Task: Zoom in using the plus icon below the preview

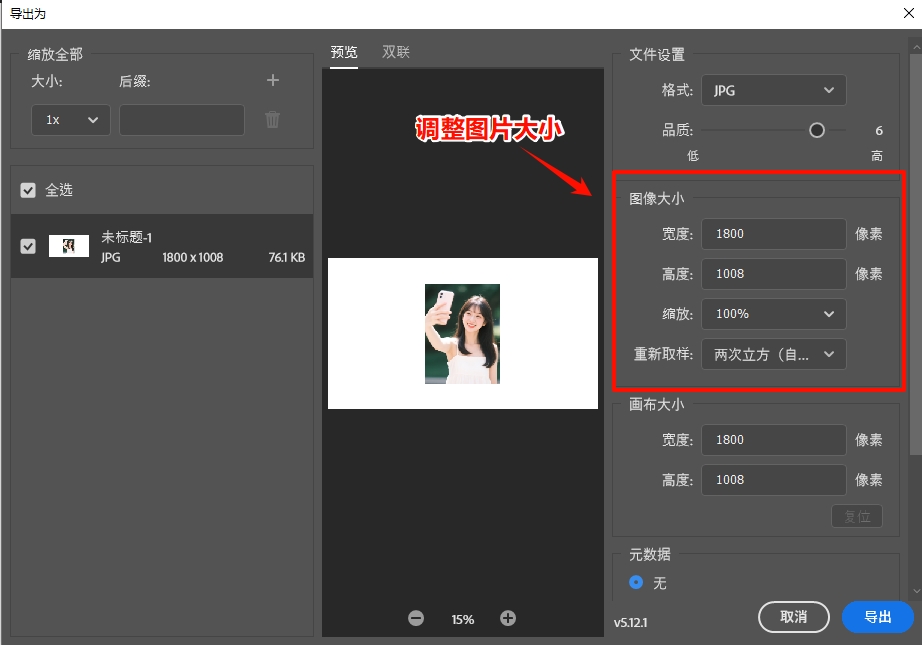Action: tap(507, 618)
